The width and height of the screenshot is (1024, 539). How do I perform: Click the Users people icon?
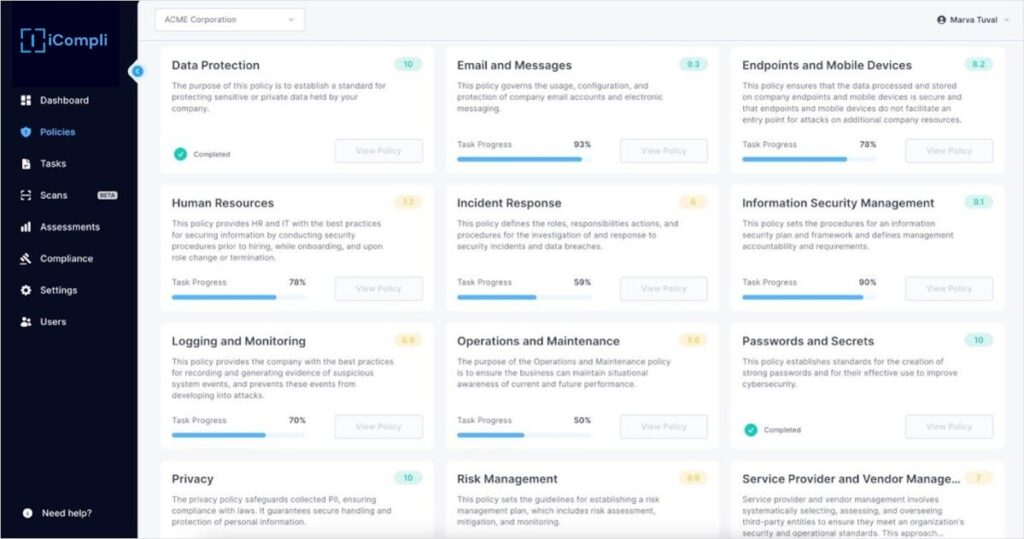[26, 322]
